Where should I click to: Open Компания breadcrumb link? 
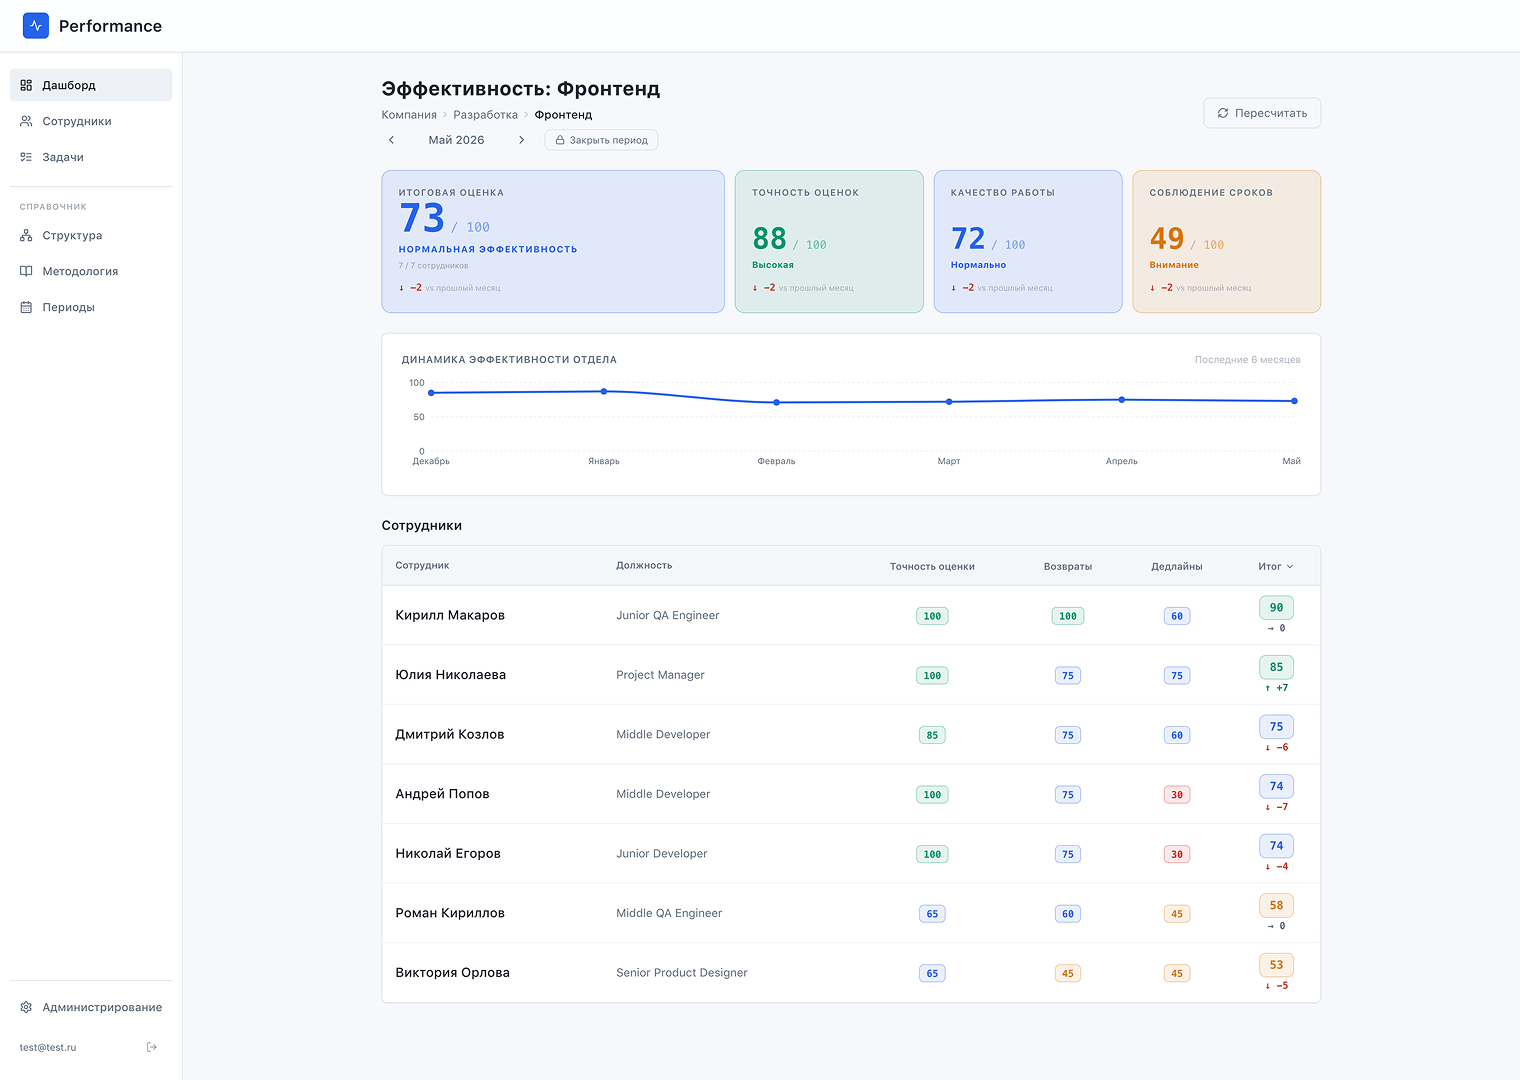tap(409, 115)
